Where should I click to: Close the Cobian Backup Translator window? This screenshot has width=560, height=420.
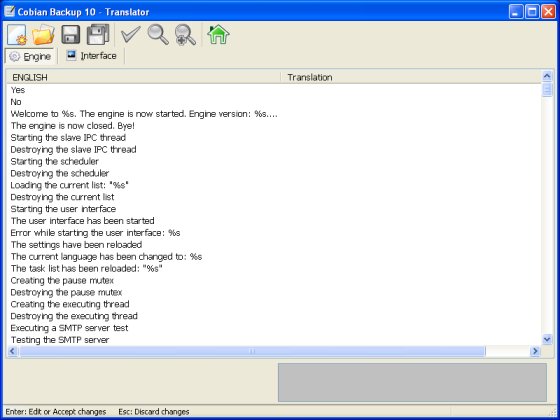pos(548,12)
